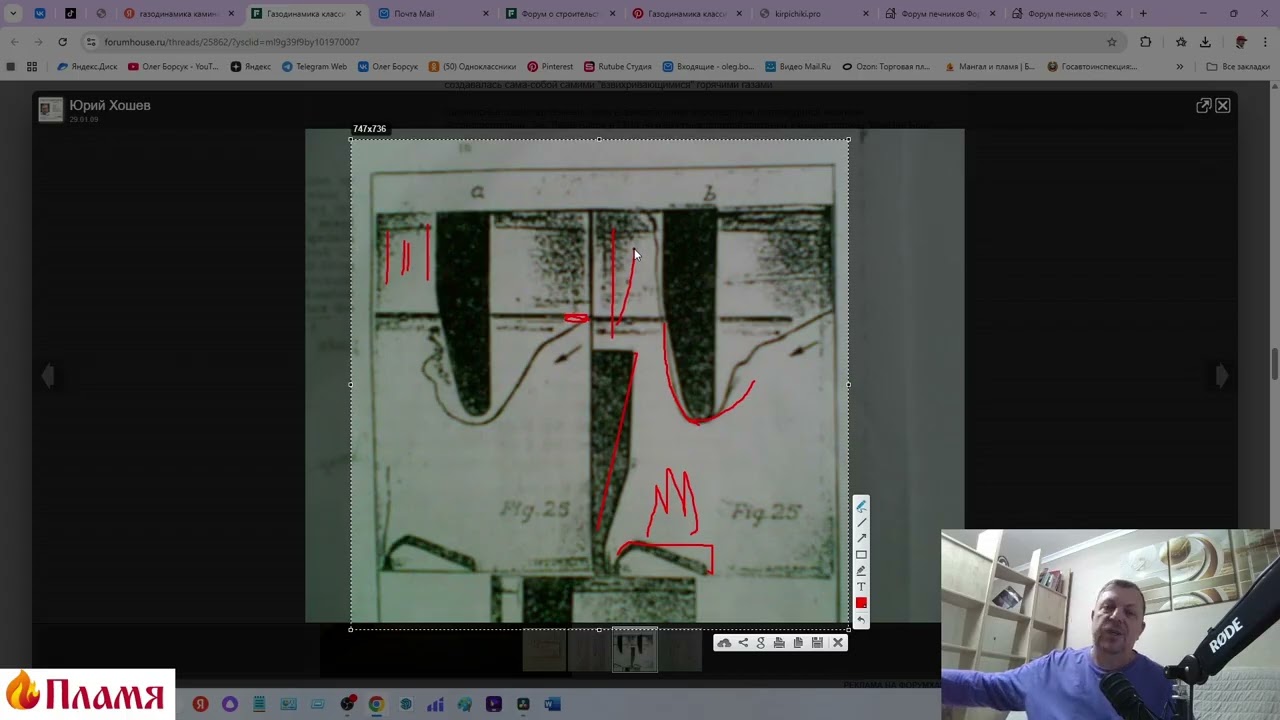
Task: Open Telegram Web bookmark
Action: click(x=314, y=67)
